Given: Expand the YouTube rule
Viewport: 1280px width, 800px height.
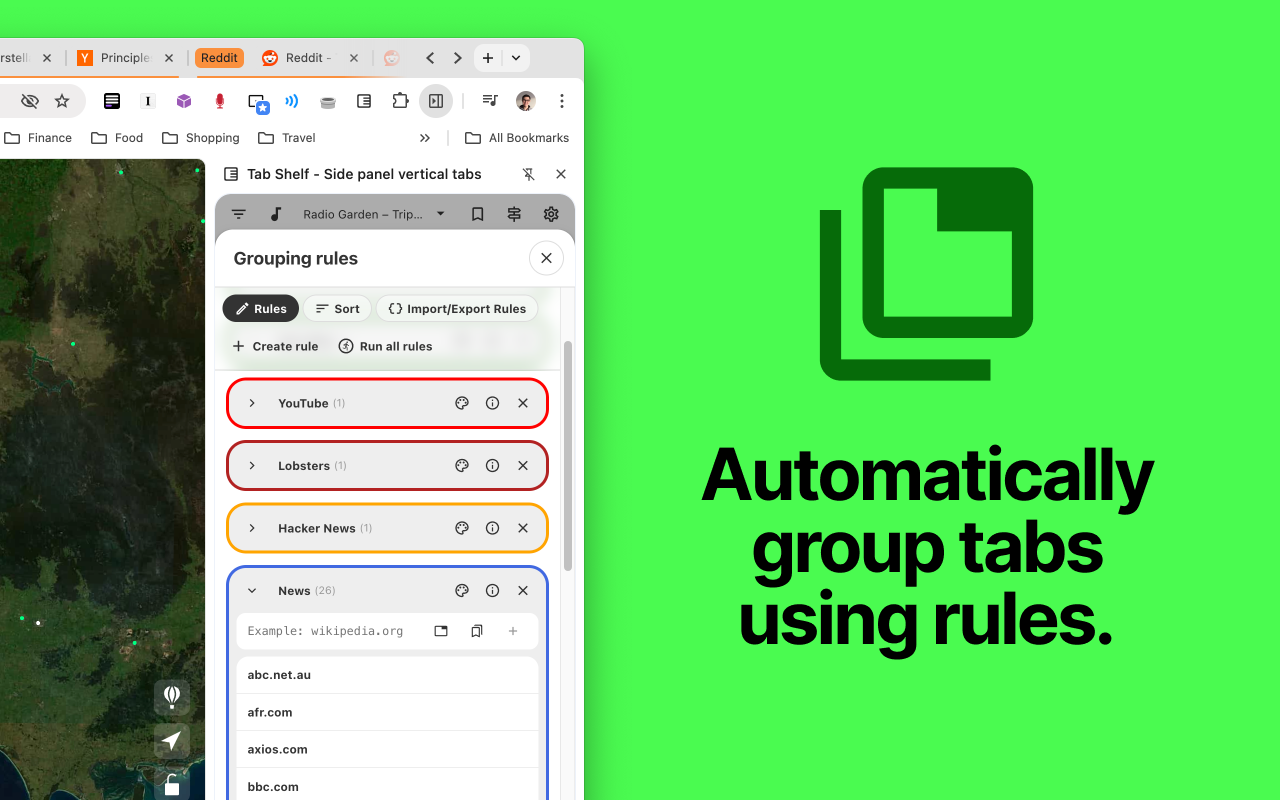Looking at the screenshot, I should [252, 403].
